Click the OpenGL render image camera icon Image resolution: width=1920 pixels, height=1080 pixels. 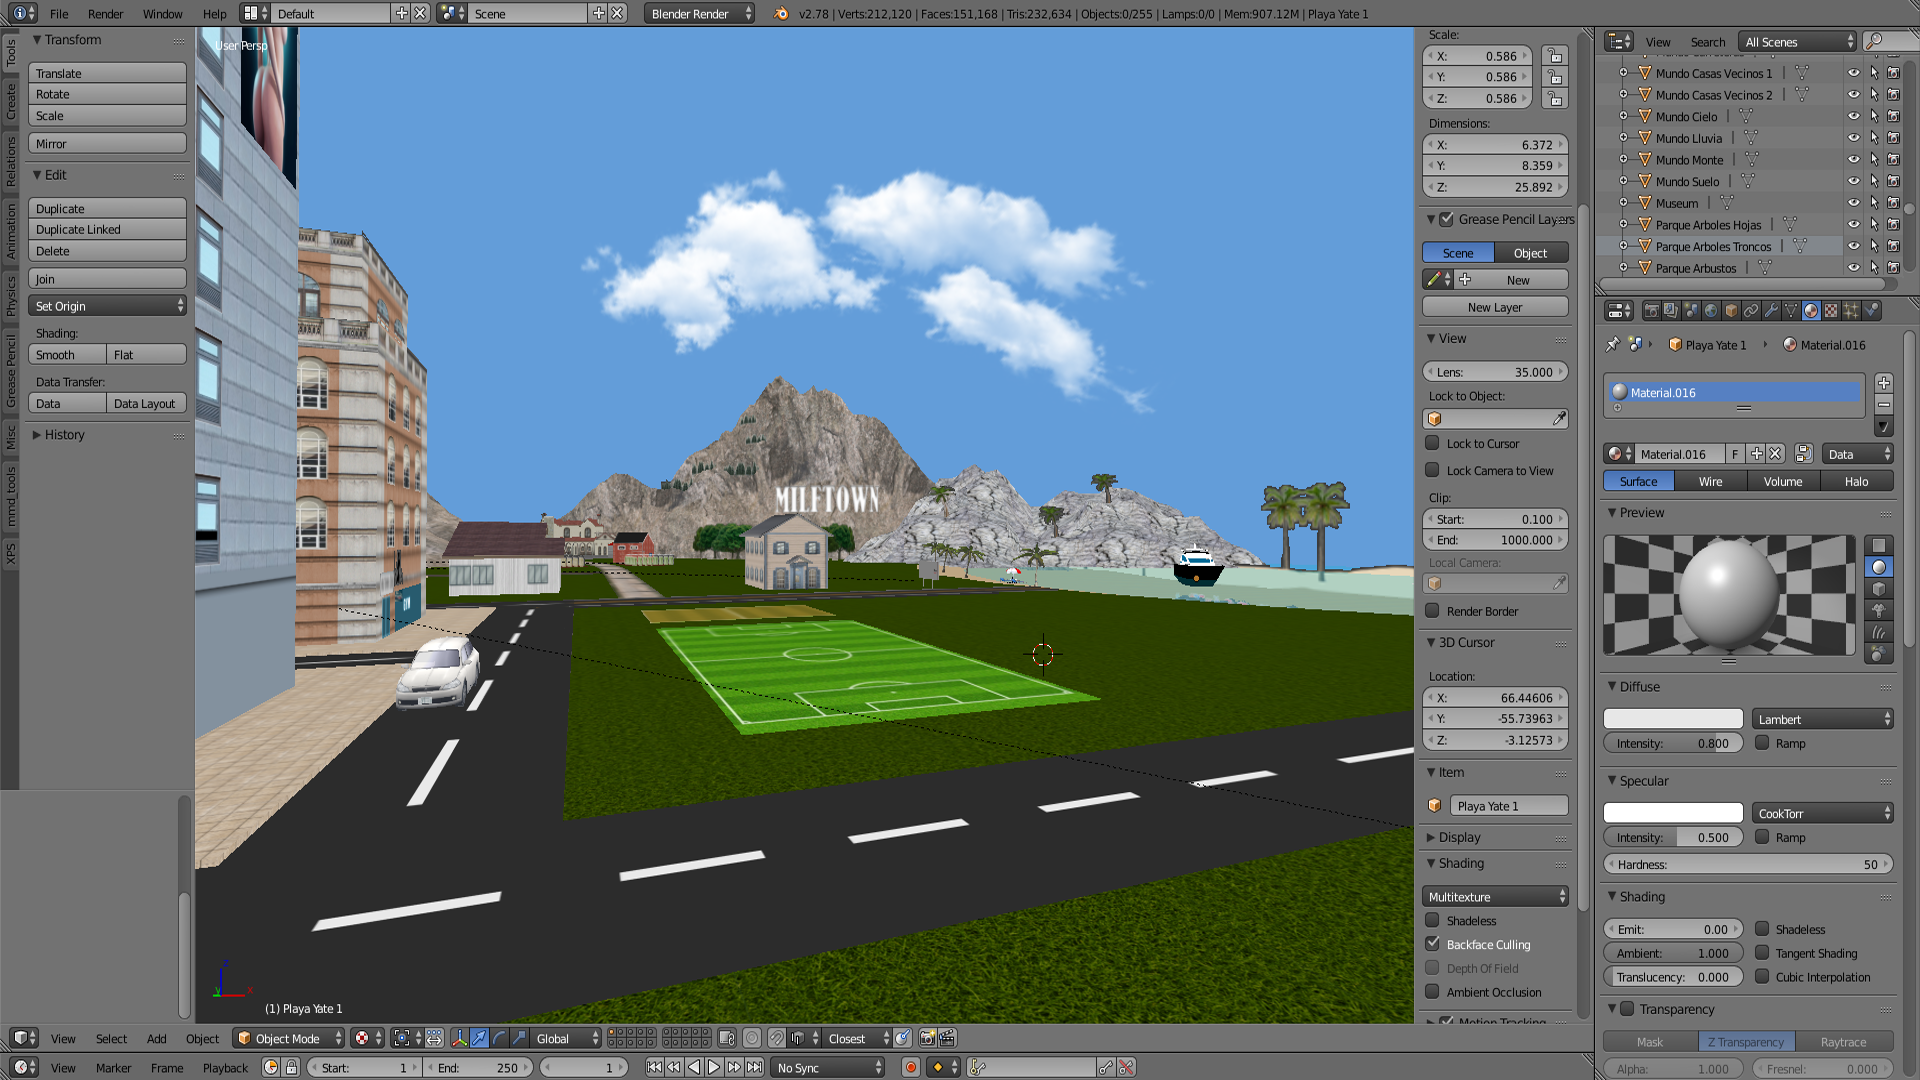pos(927,1039)
